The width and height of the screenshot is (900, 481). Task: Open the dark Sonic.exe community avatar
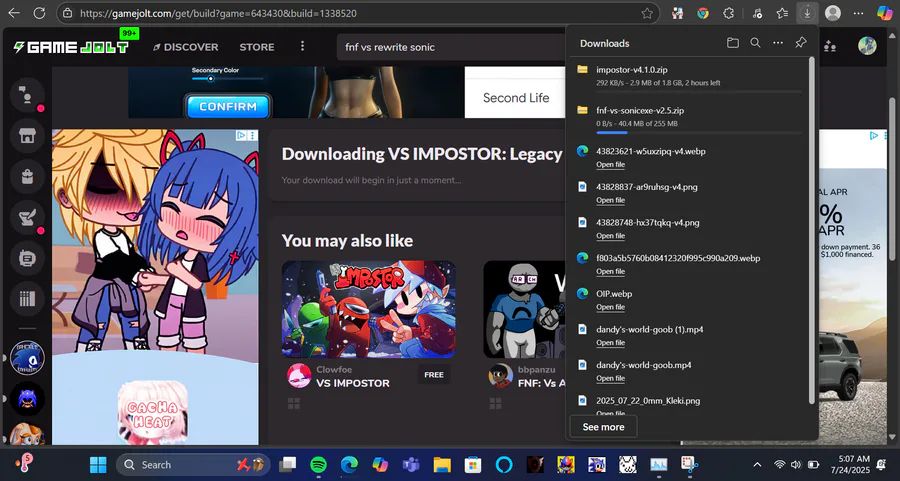pos(27,399)
